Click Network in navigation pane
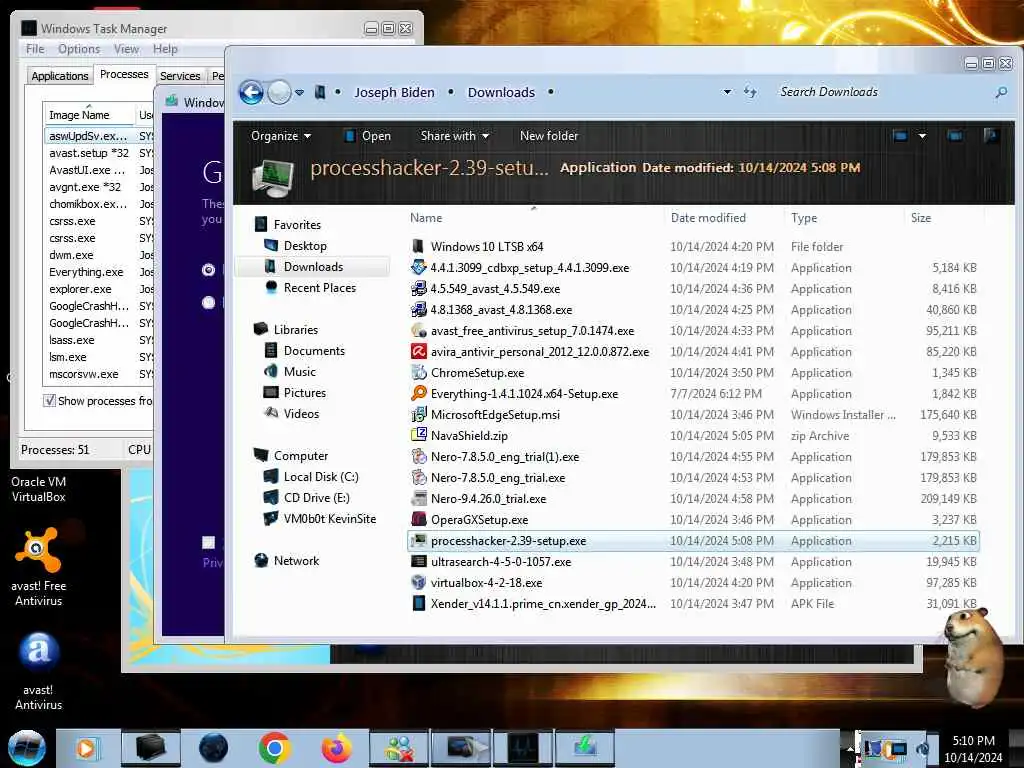1024x768 pixels. [296, 560]
